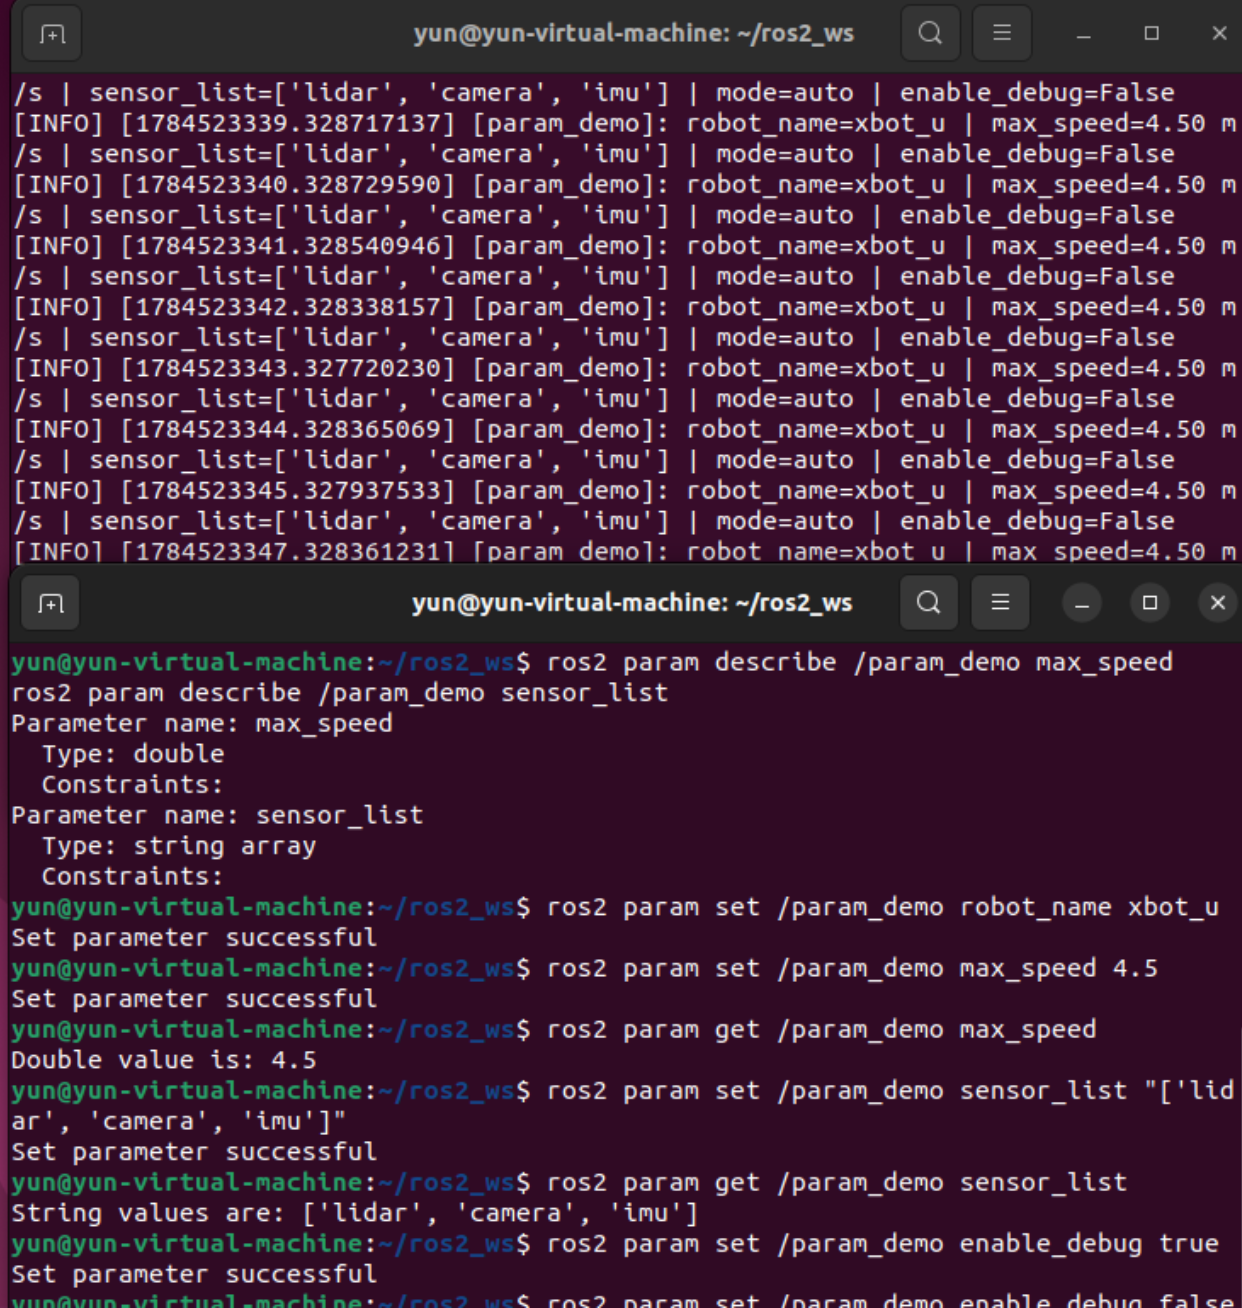Viewport: 1242px width, 1308px height.
Task: Click the upper terminal's title text
Action: tap(634, 33)
